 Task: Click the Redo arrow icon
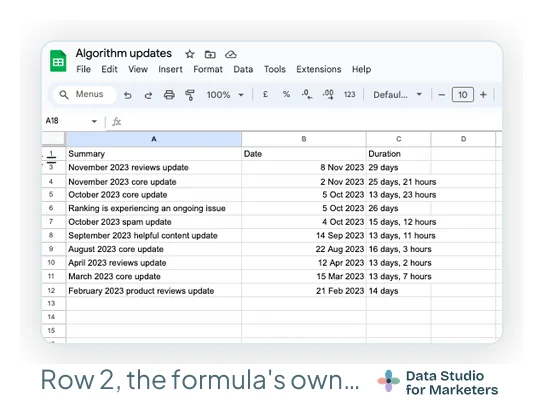click(148, 95)
